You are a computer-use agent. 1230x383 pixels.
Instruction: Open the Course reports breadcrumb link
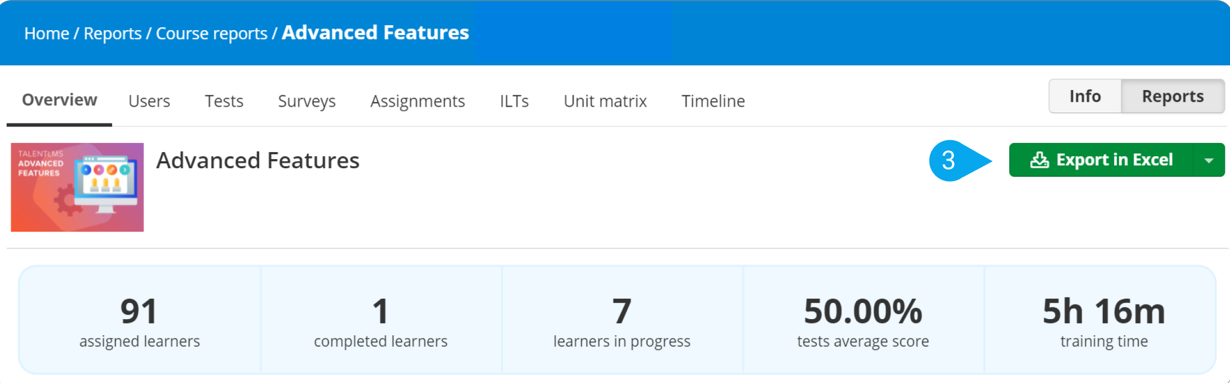coord(211,33)
